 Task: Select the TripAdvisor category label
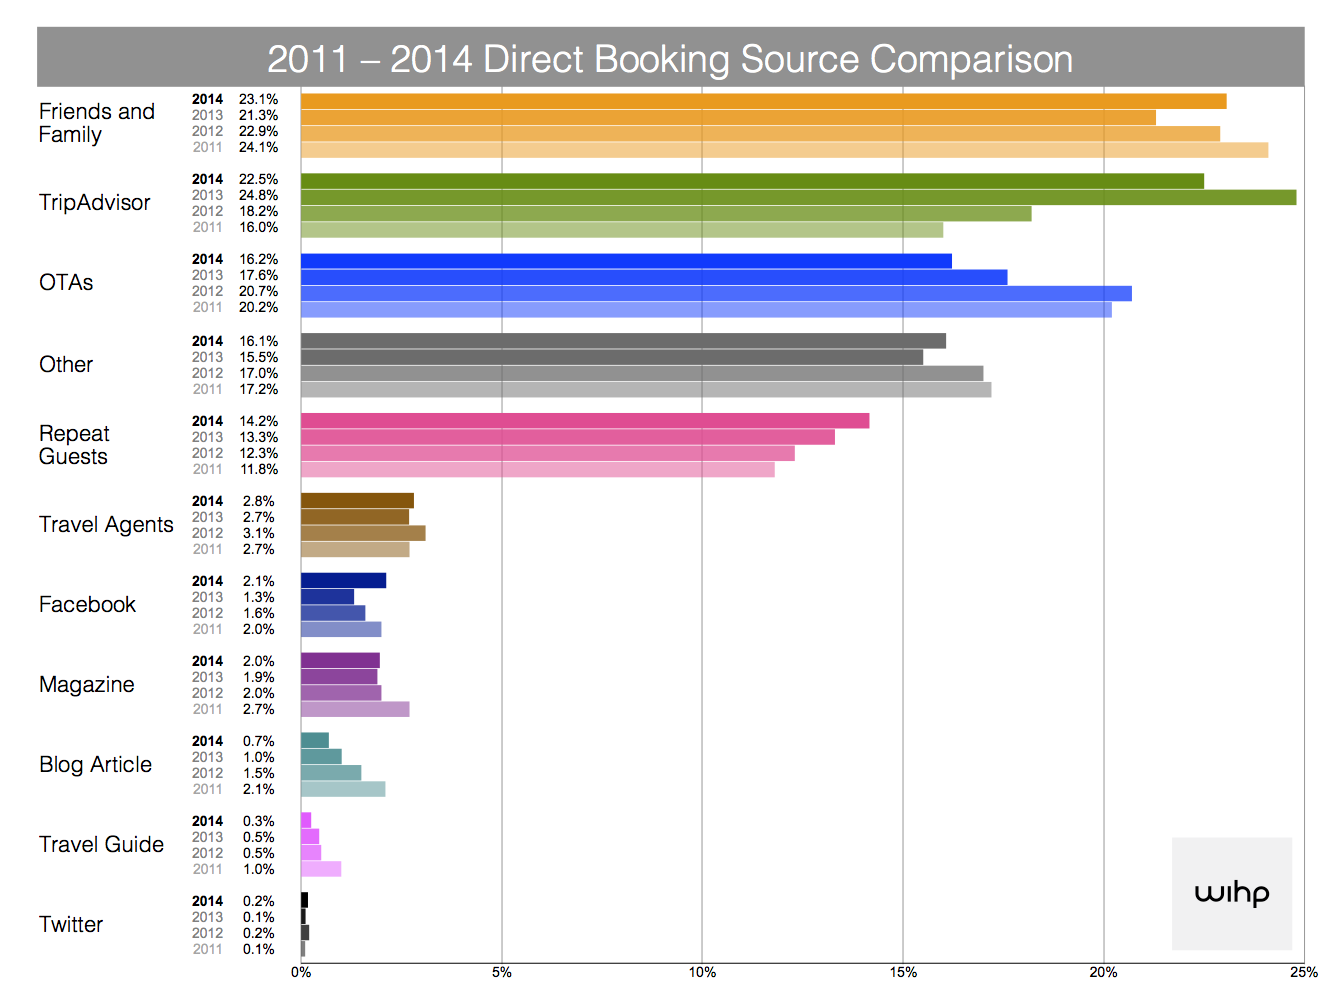pos(95,203)
